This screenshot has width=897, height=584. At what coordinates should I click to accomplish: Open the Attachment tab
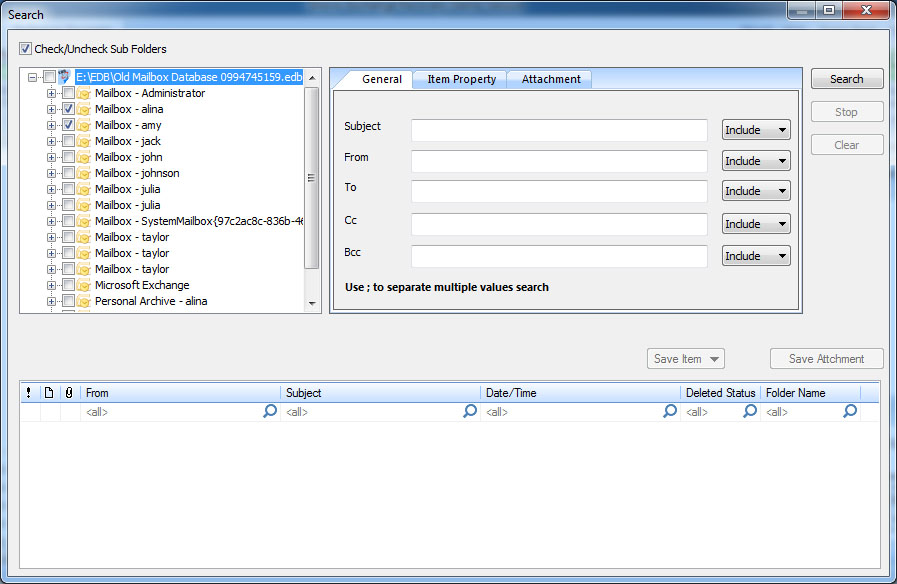tap(551, 79)
